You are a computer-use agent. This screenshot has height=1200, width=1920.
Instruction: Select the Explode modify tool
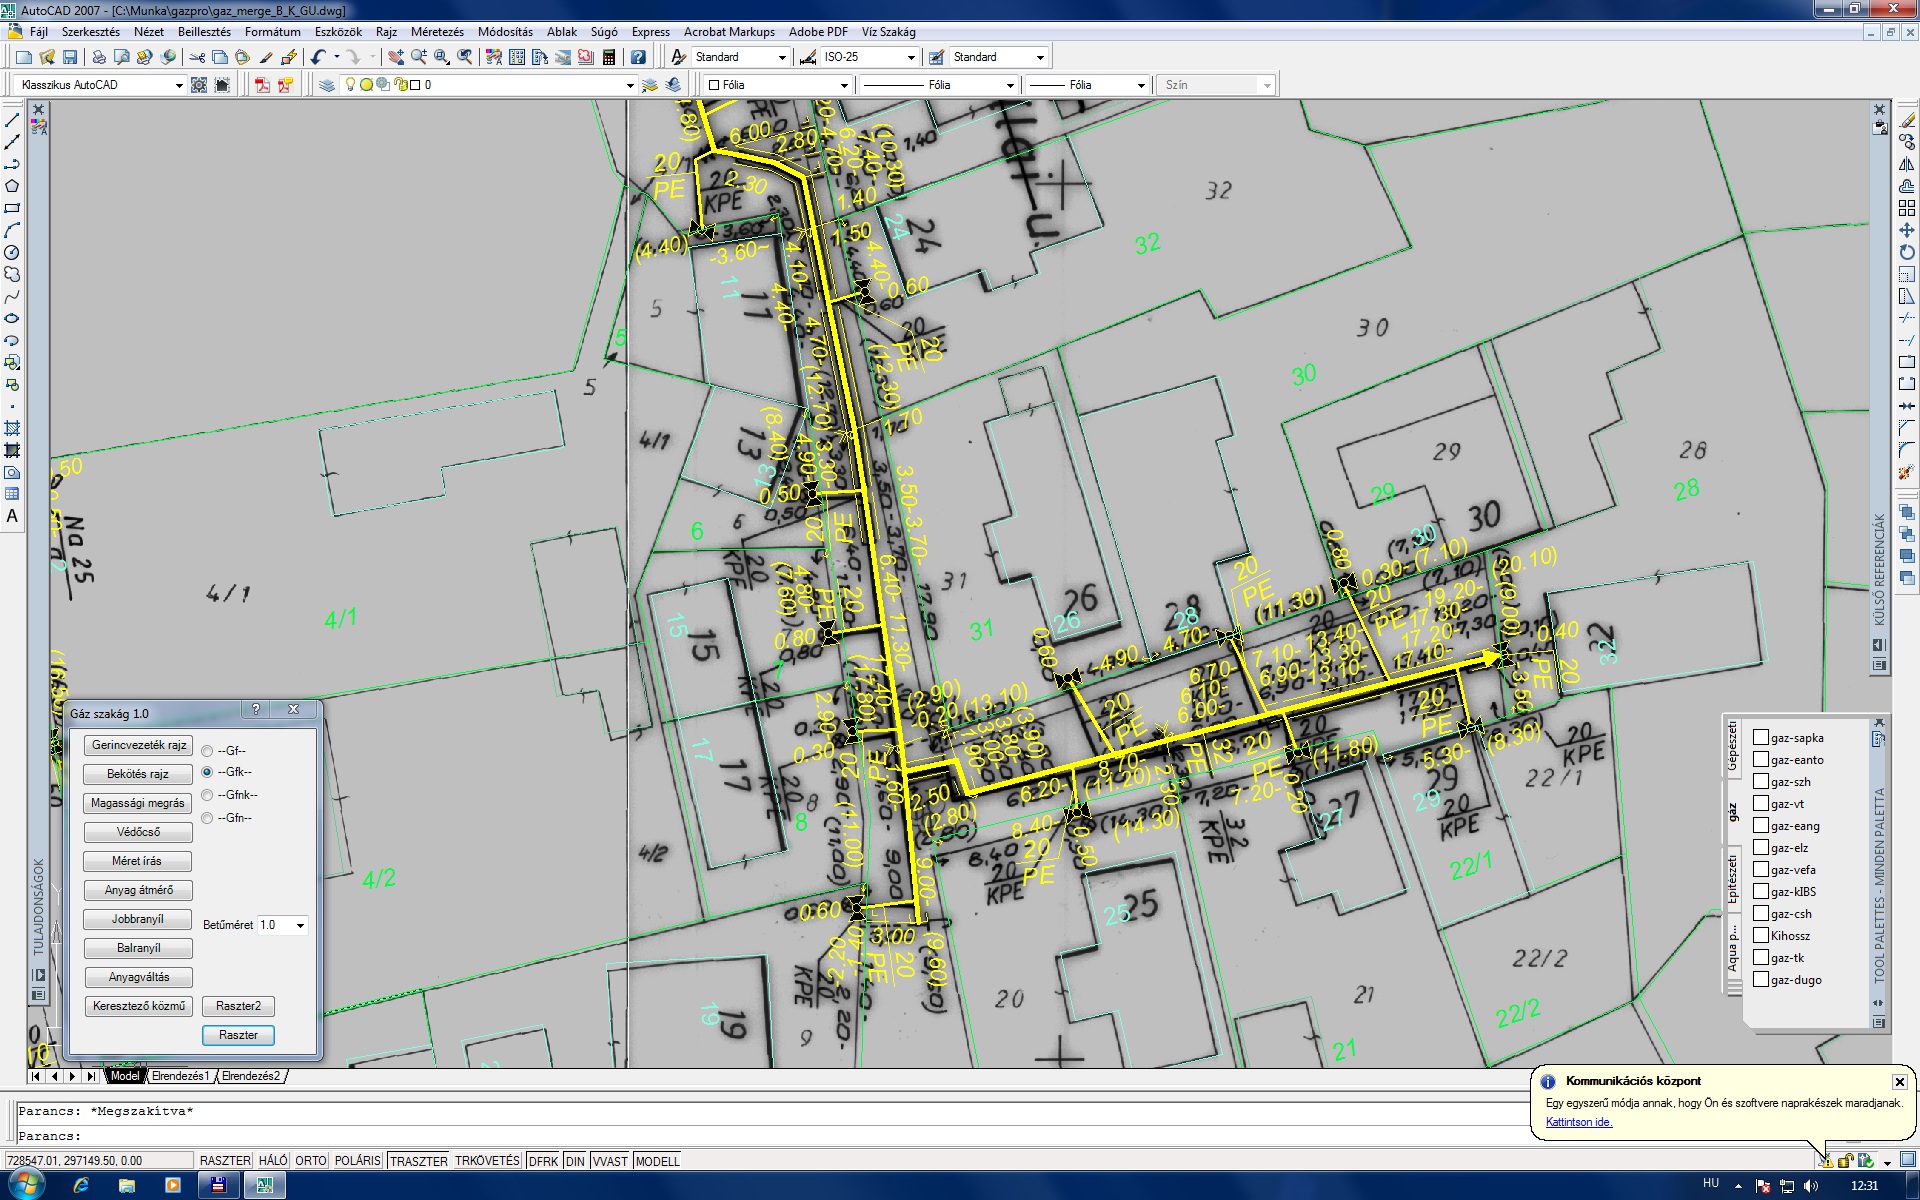point(1907,472)
